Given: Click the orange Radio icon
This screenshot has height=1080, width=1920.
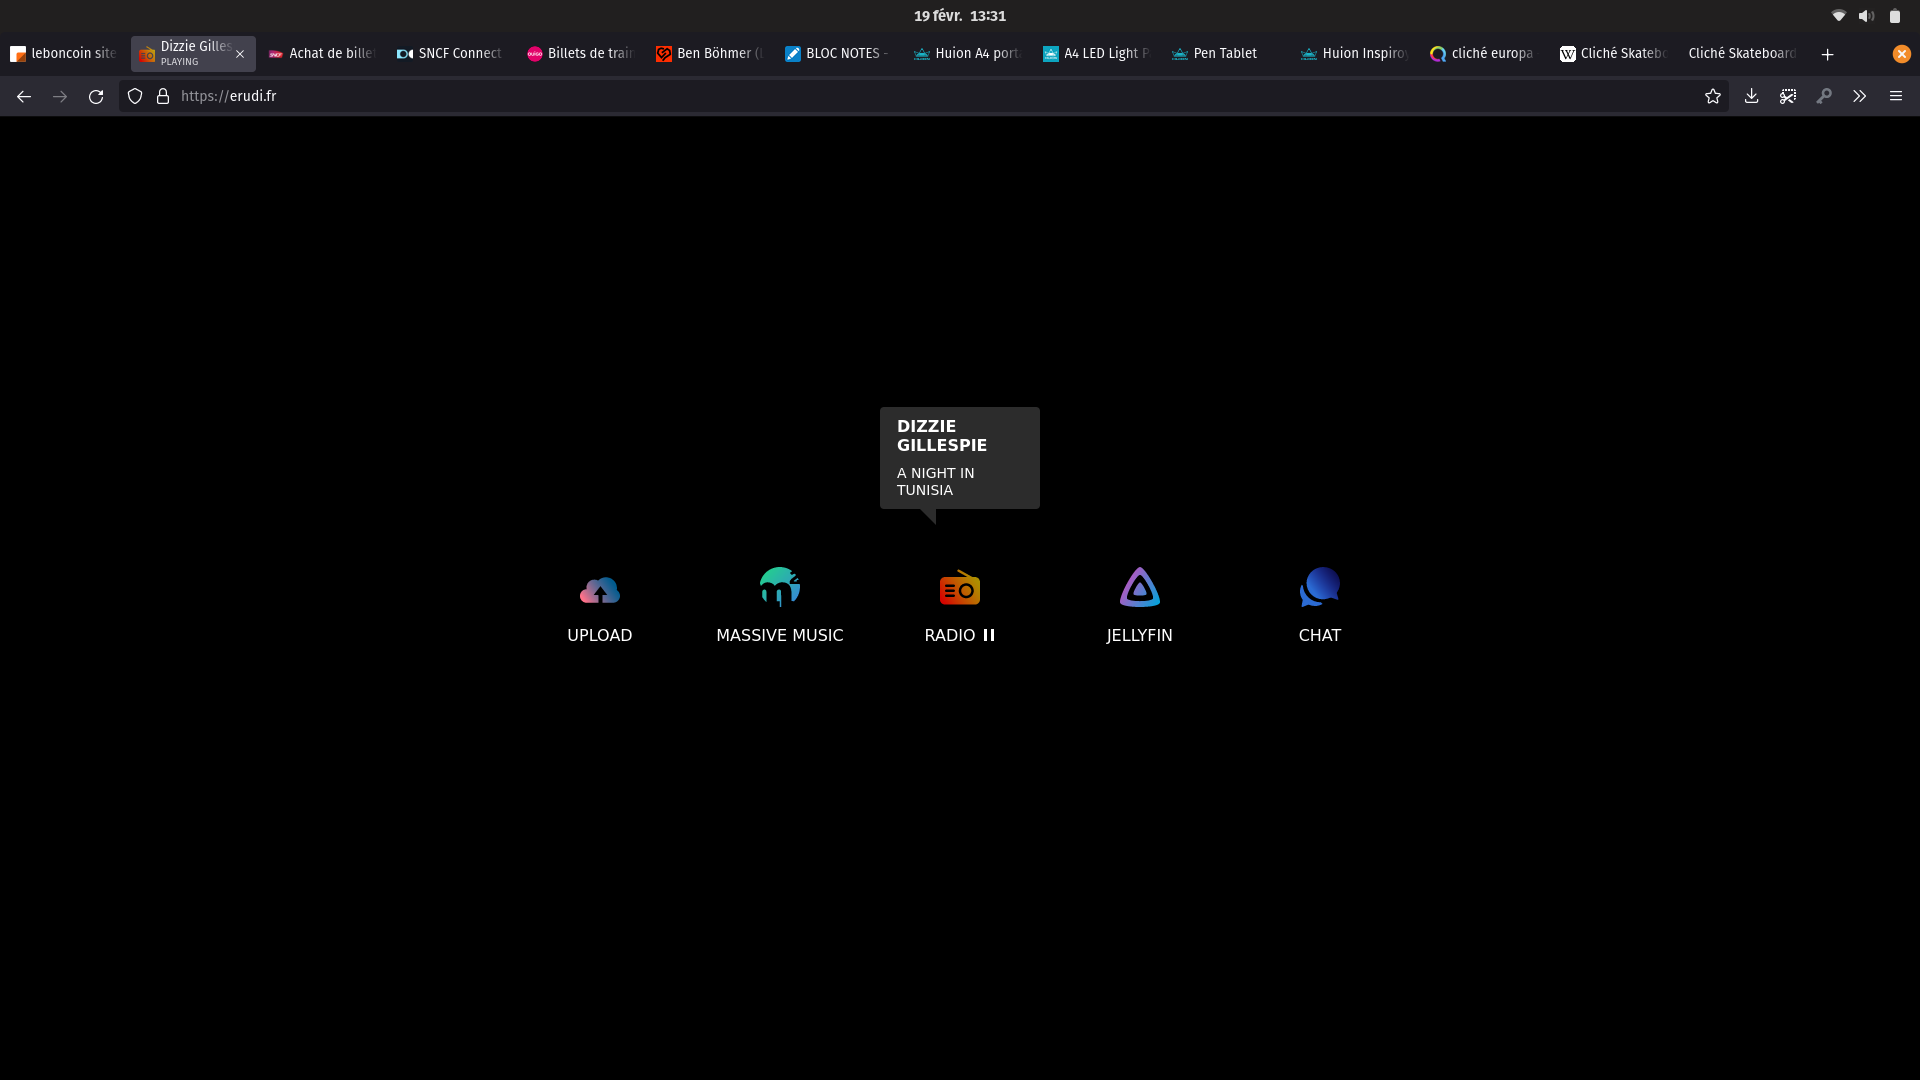Looking at the screenshot, I should [959, 589].
